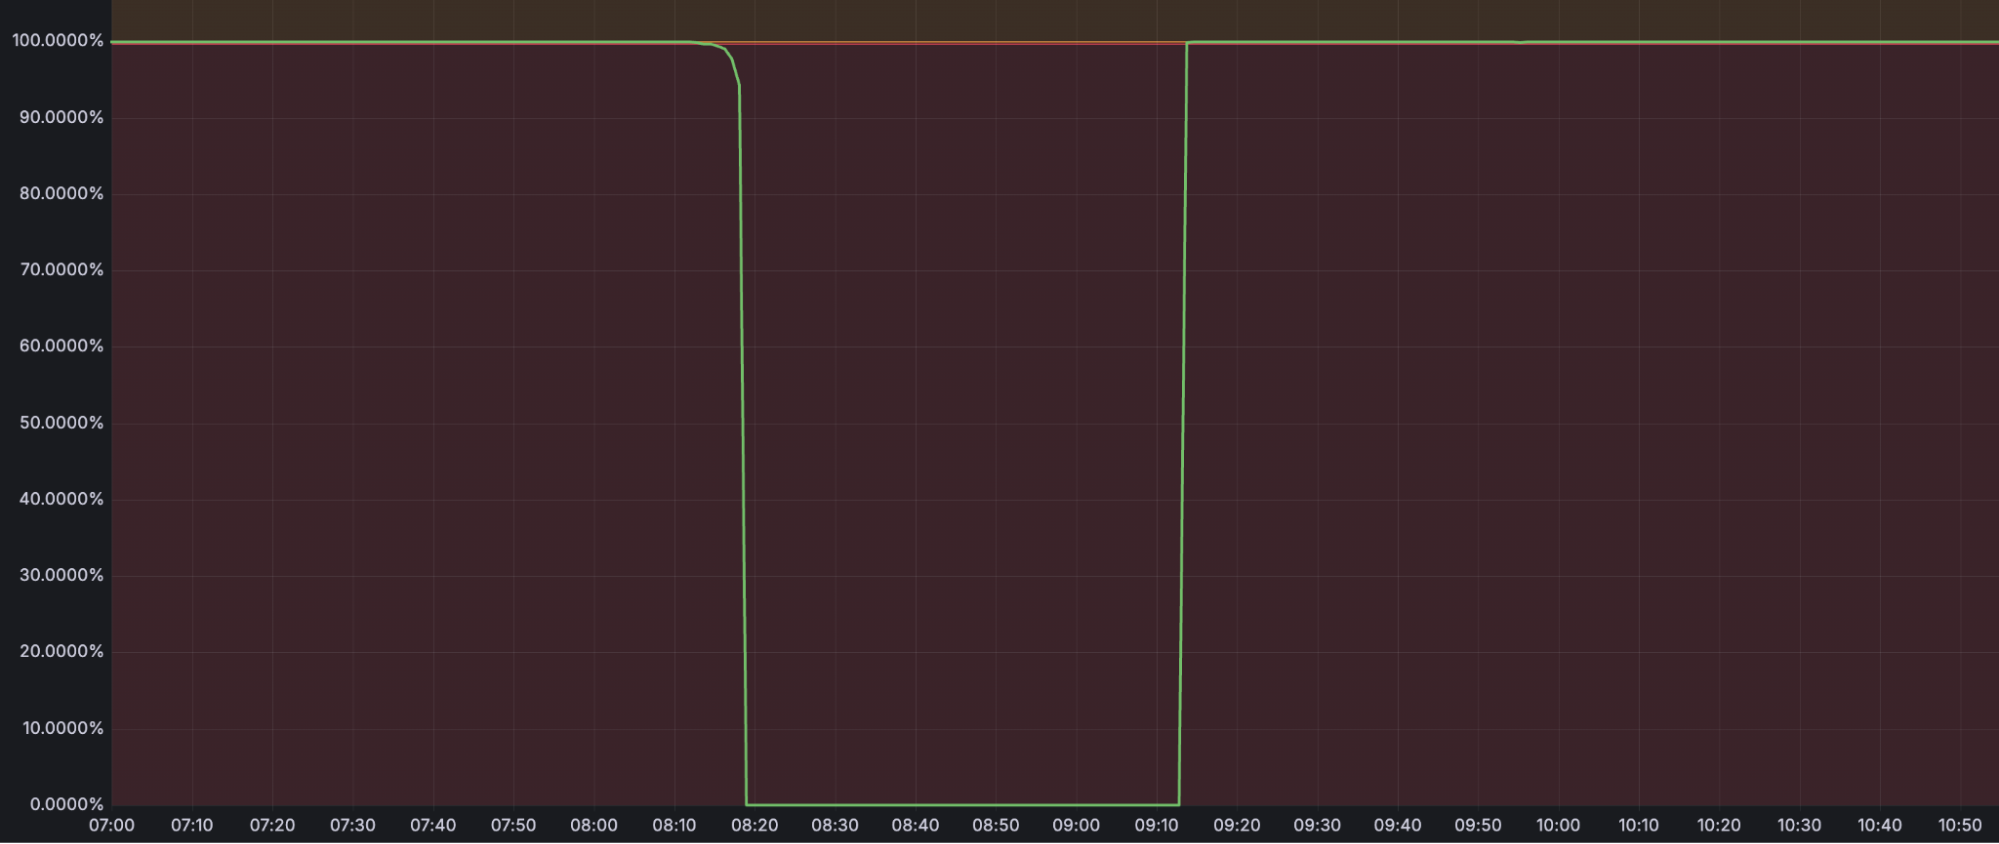Image resolution: width=1999 pixels, height=844 pixels.
Task: Click the 100.0000% y-axis label
Action: [58, 40]
